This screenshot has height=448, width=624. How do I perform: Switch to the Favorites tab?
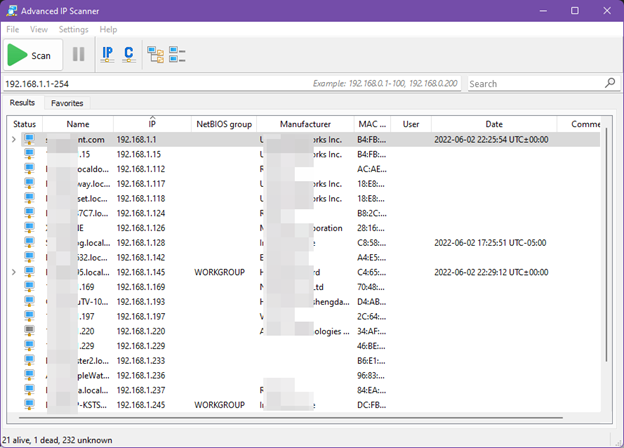(67, 103)
